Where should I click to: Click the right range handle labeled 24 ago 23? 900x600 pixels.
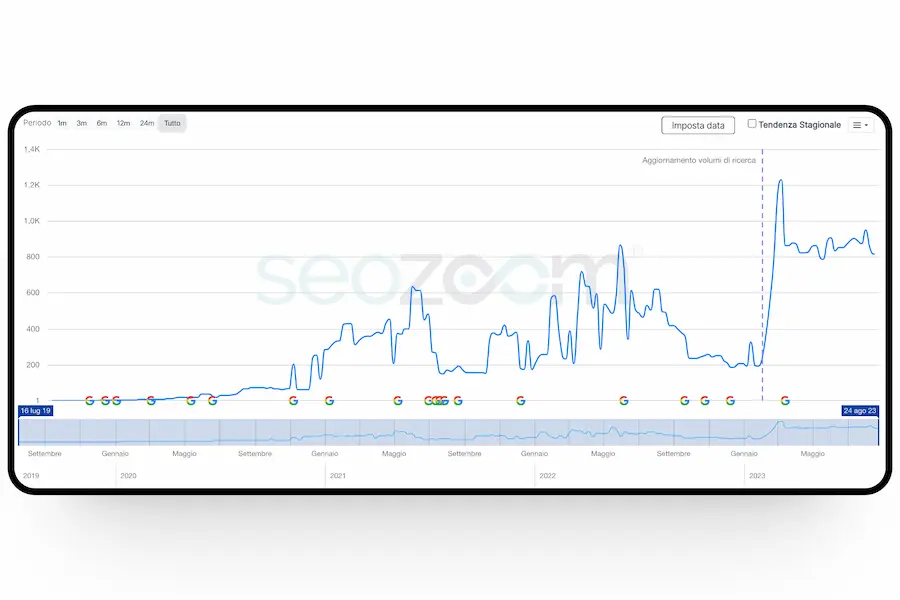click(x=860, y=411)
